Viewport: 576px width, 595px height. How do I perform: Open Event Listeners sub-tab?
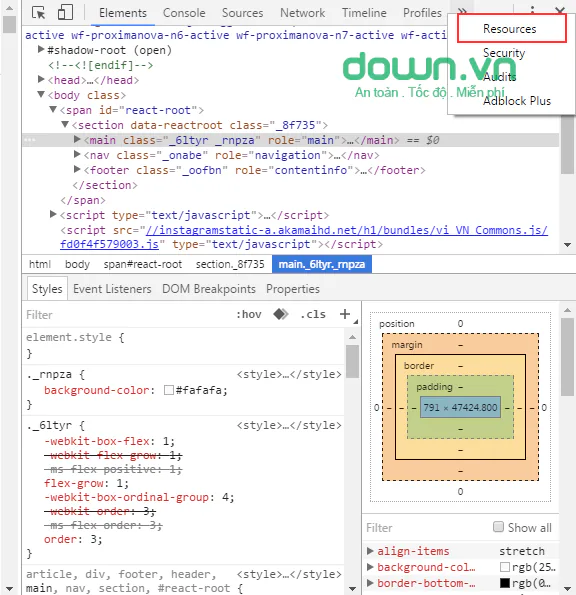112,289
